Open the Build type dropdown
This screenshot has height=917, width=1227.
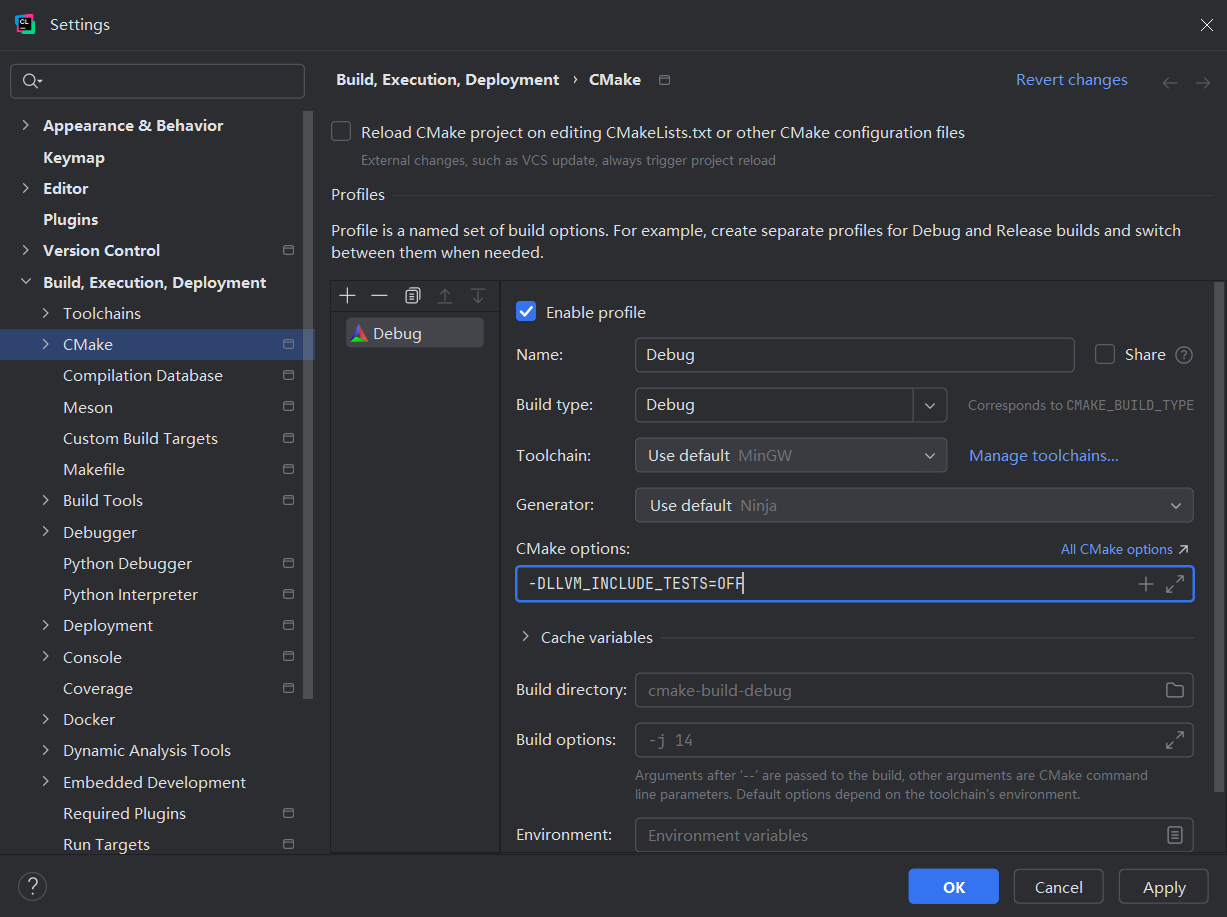[x=929, y=405]
